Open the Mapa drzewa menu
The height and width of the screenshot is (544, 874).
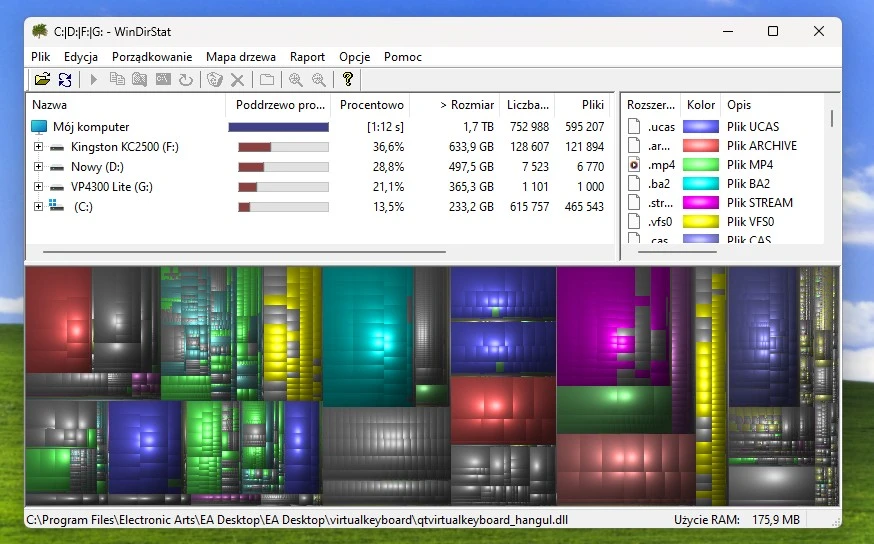241,57
